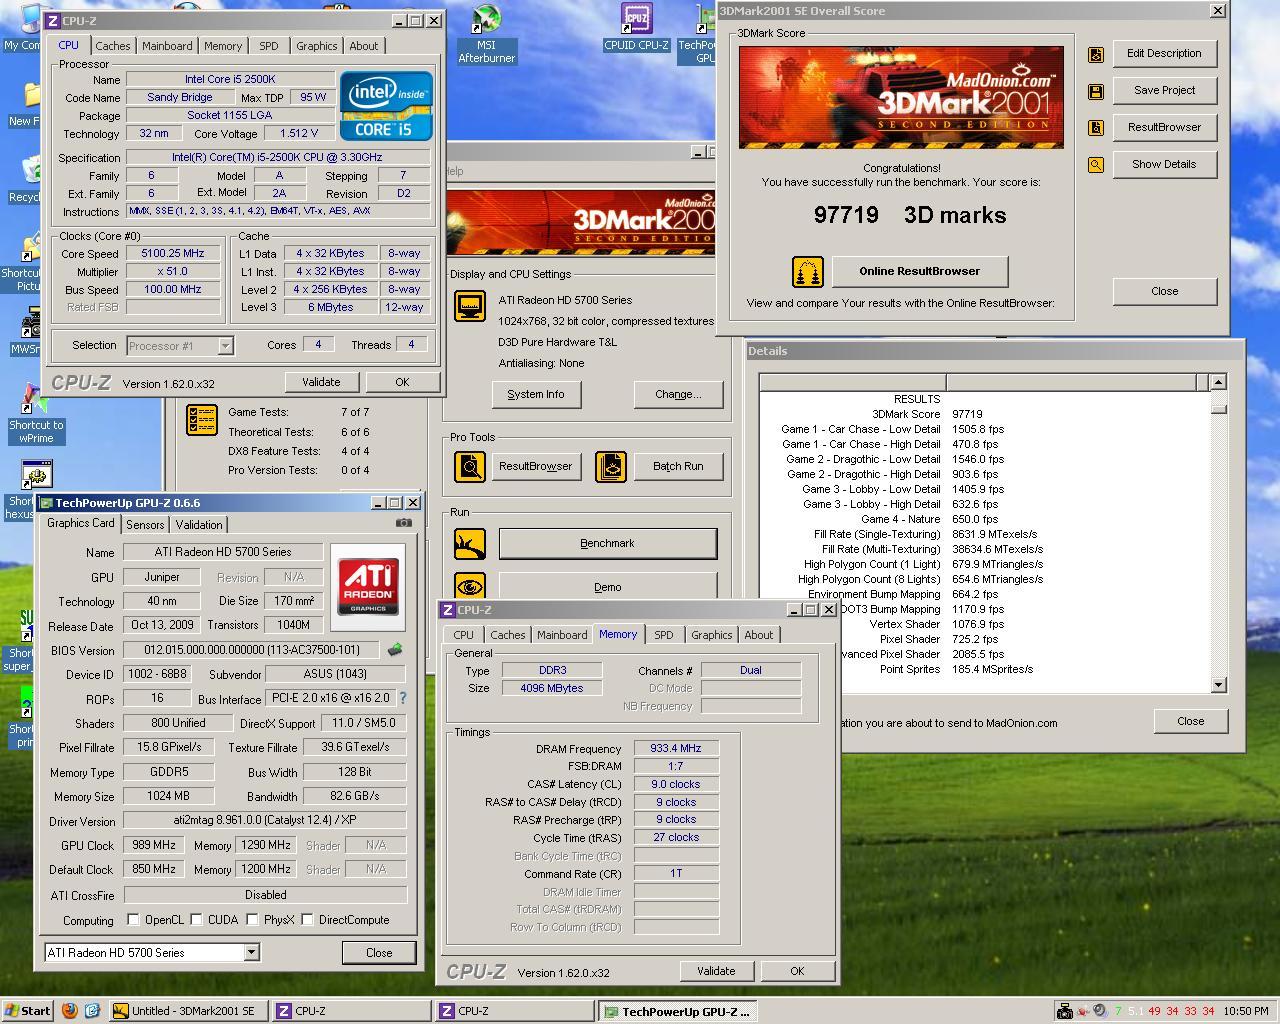Enable the PhysX checkbox in GPU-Z
The image size is (1280, 1024).
252,919
